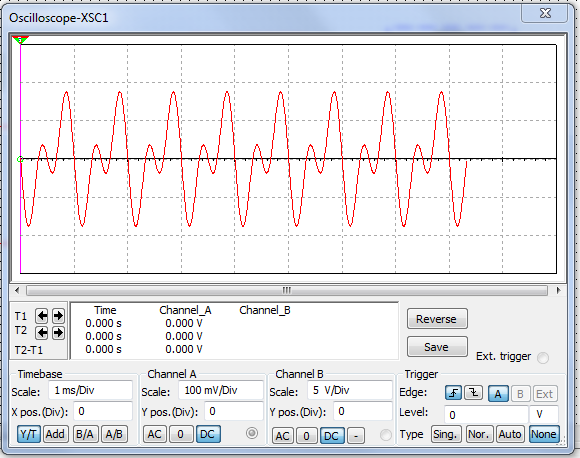
Task: Open Channel A Scale 100 mV/Div field
Action: [220, 390]
